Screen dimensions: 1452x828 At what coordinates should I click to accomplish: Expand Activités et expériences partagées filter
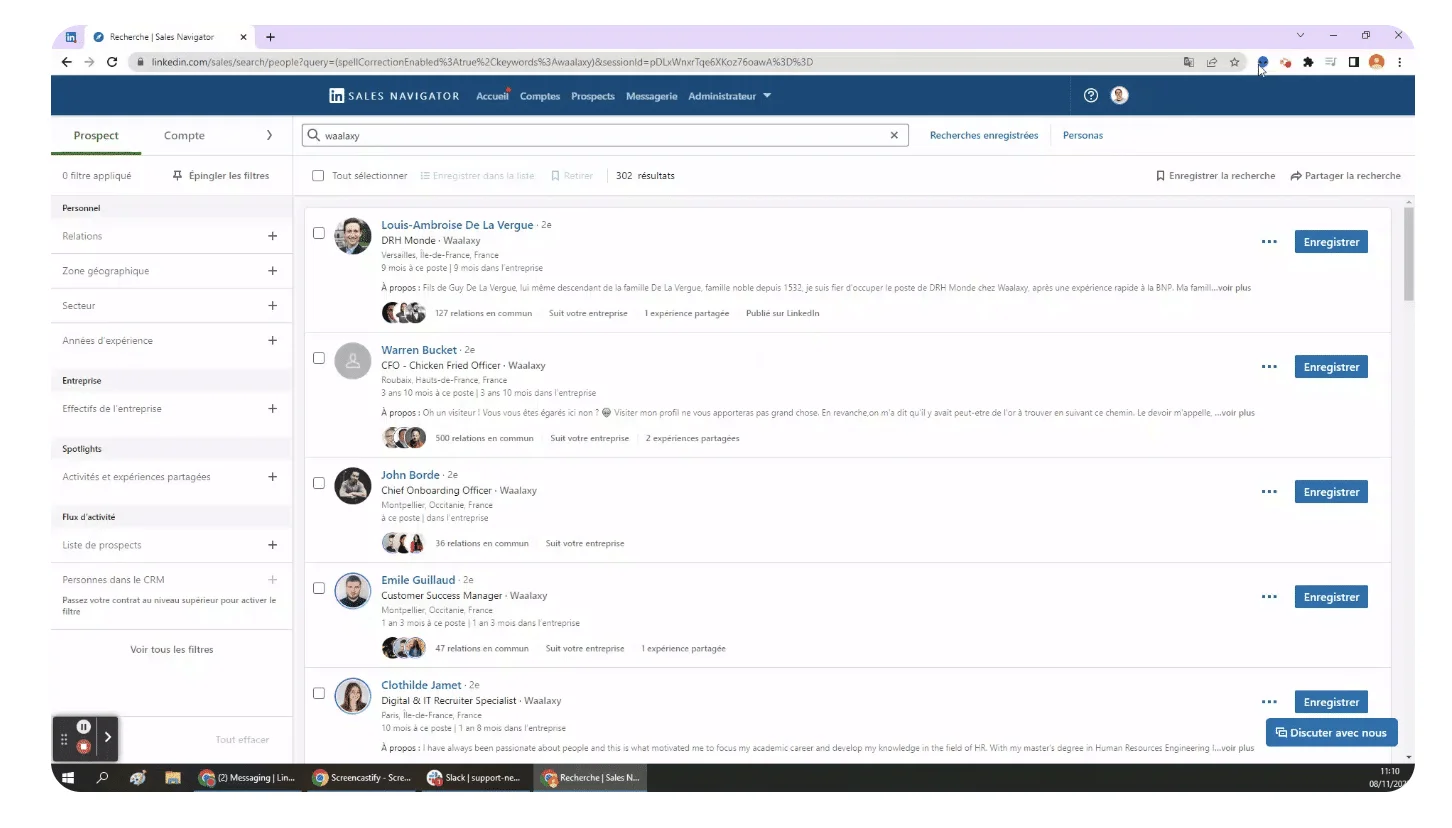pos(272,477)
